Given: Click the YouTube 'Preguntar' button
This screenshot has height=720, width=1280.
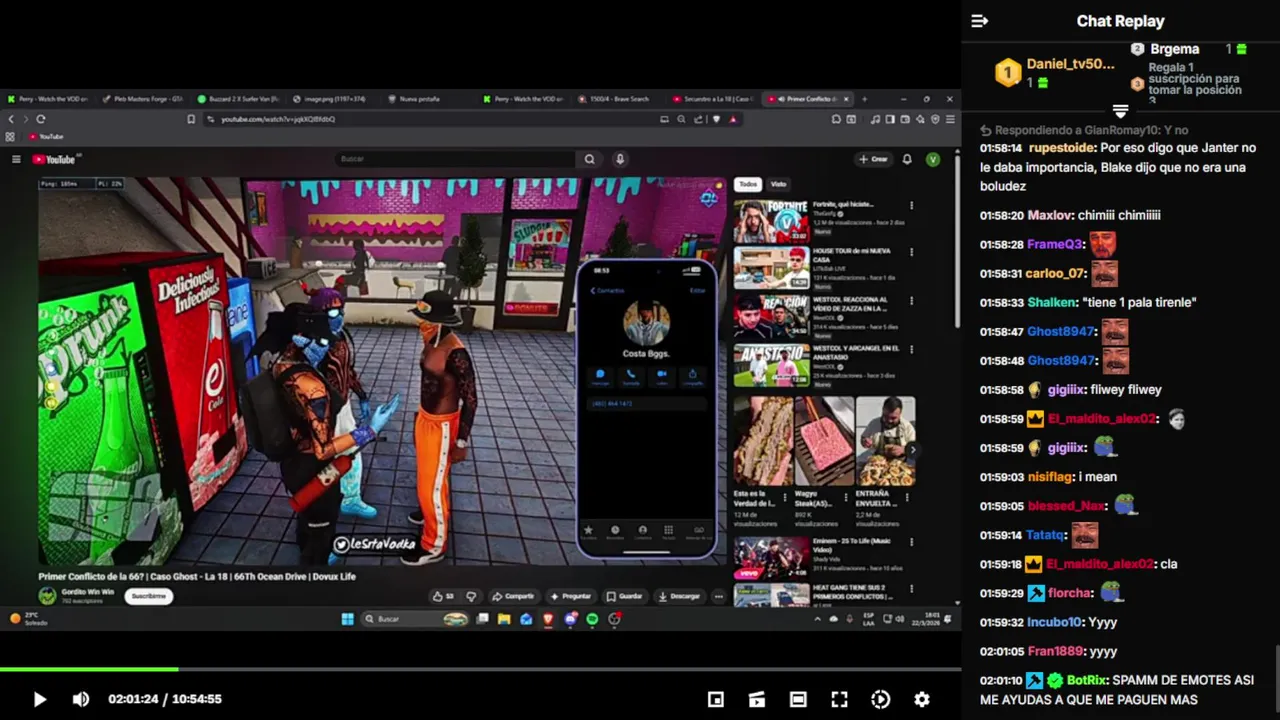Looking at the screenshot, I should (570, 596).
